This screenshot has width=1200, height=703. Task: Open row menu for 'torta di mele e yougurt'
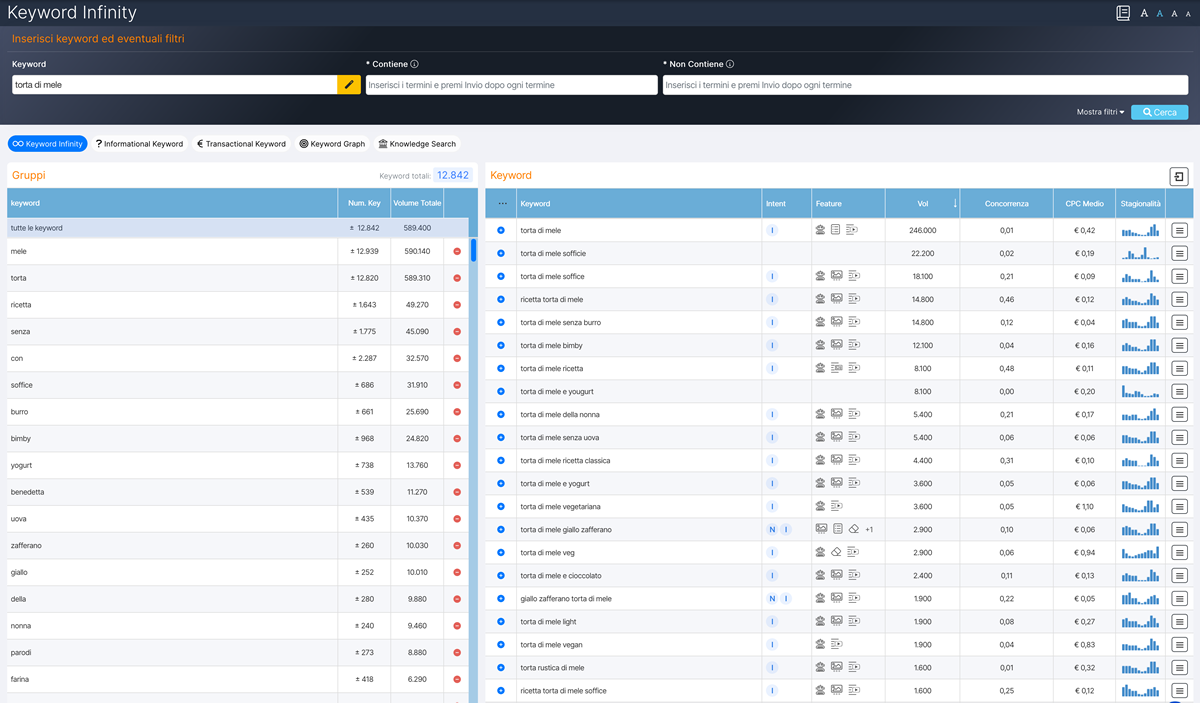1180,391
